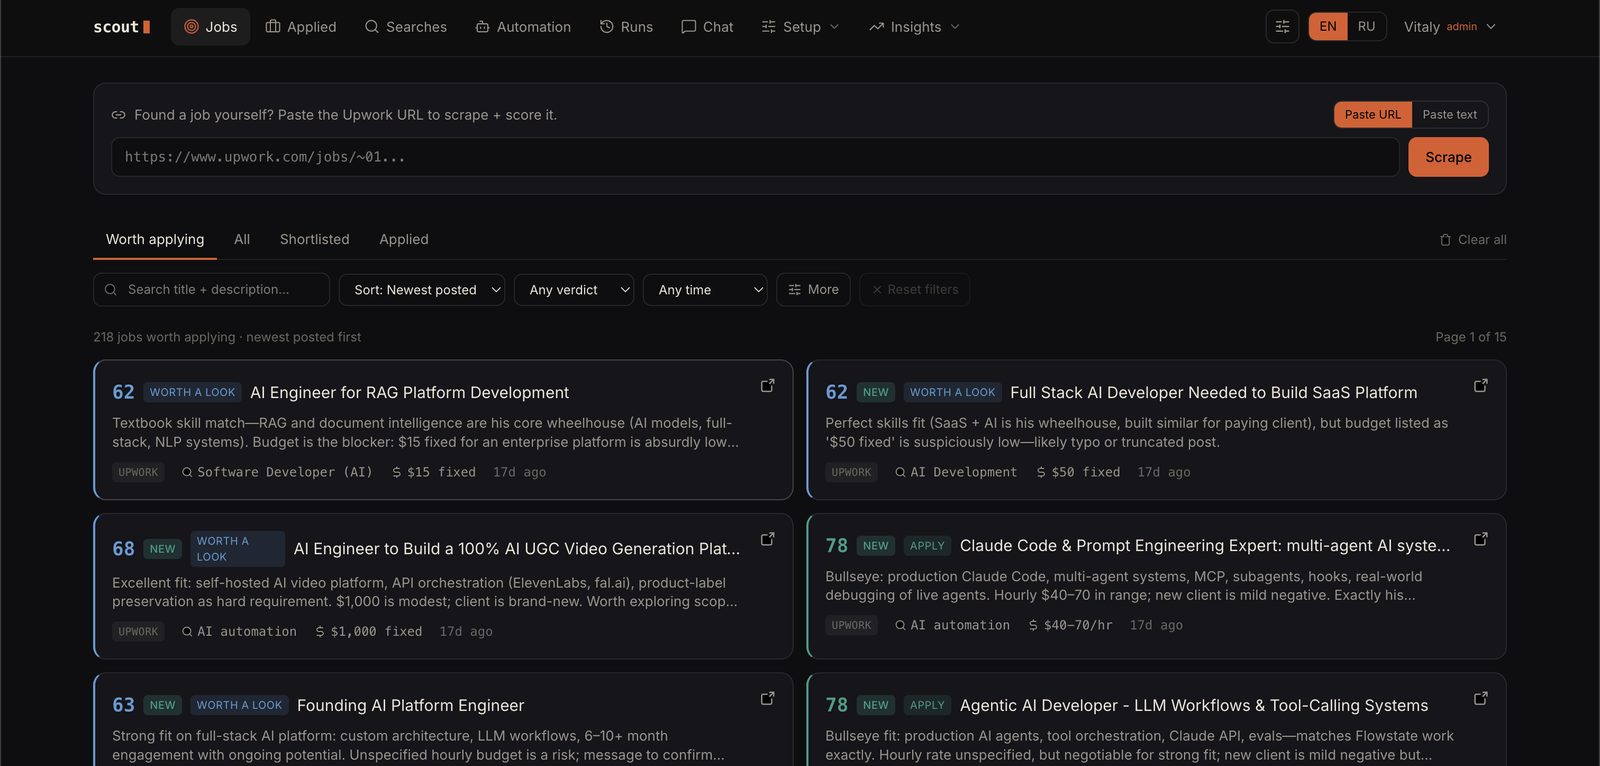Open the Setup dropdown menu
Image resolution: width=1600 pixels, height=766 pixels.
click(800, 27)
